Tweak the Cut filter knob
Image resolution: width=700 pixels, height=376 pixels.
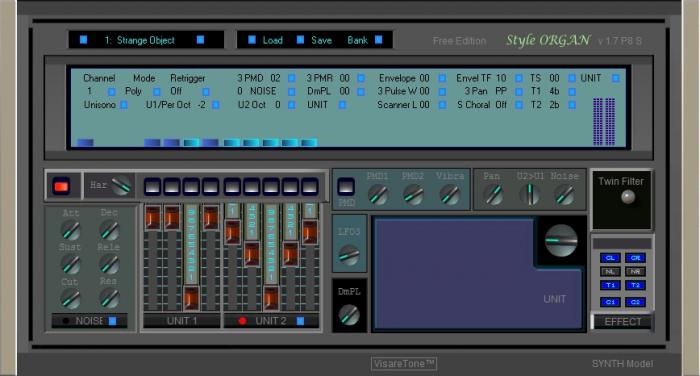(71, 299)
